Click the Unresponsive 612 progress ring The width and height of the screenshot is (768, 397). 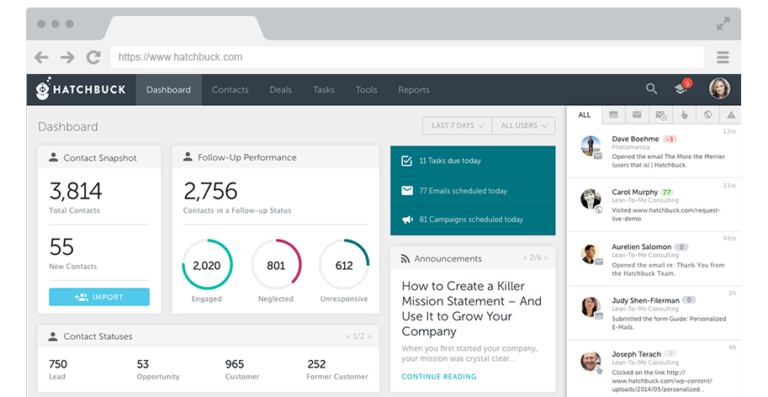click(344, 265)
